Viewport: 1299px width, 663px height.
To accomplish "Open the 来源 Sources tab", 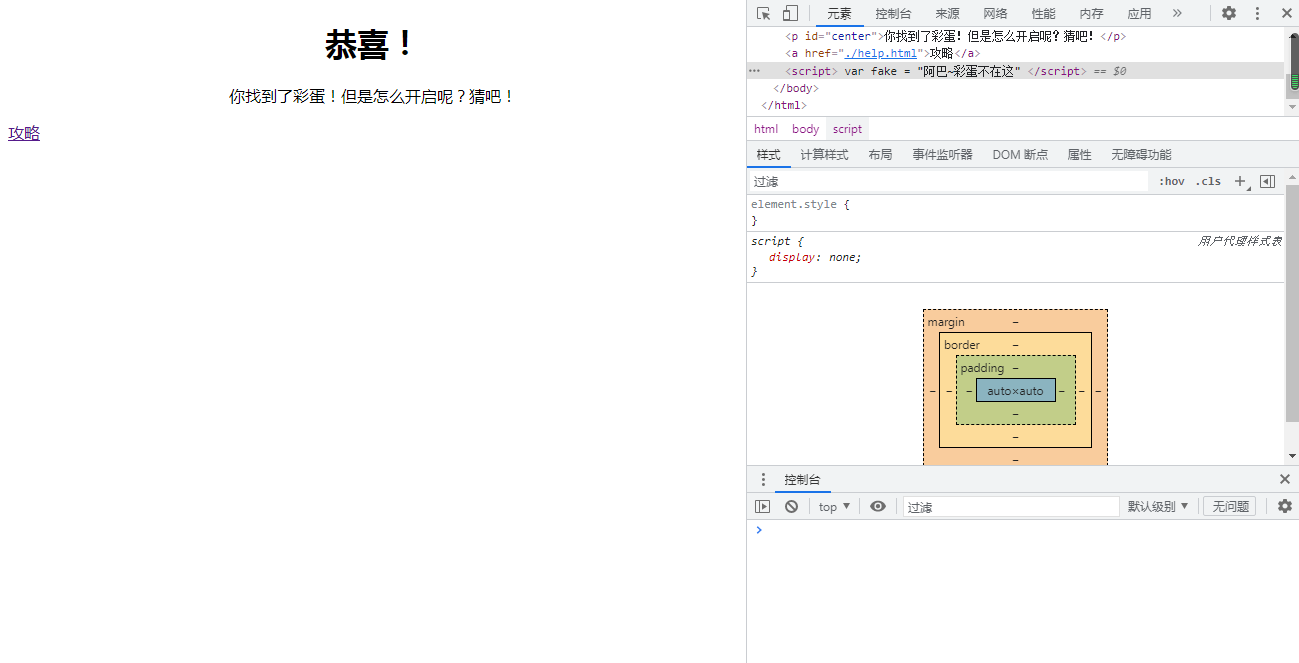I will click(947, 13).
